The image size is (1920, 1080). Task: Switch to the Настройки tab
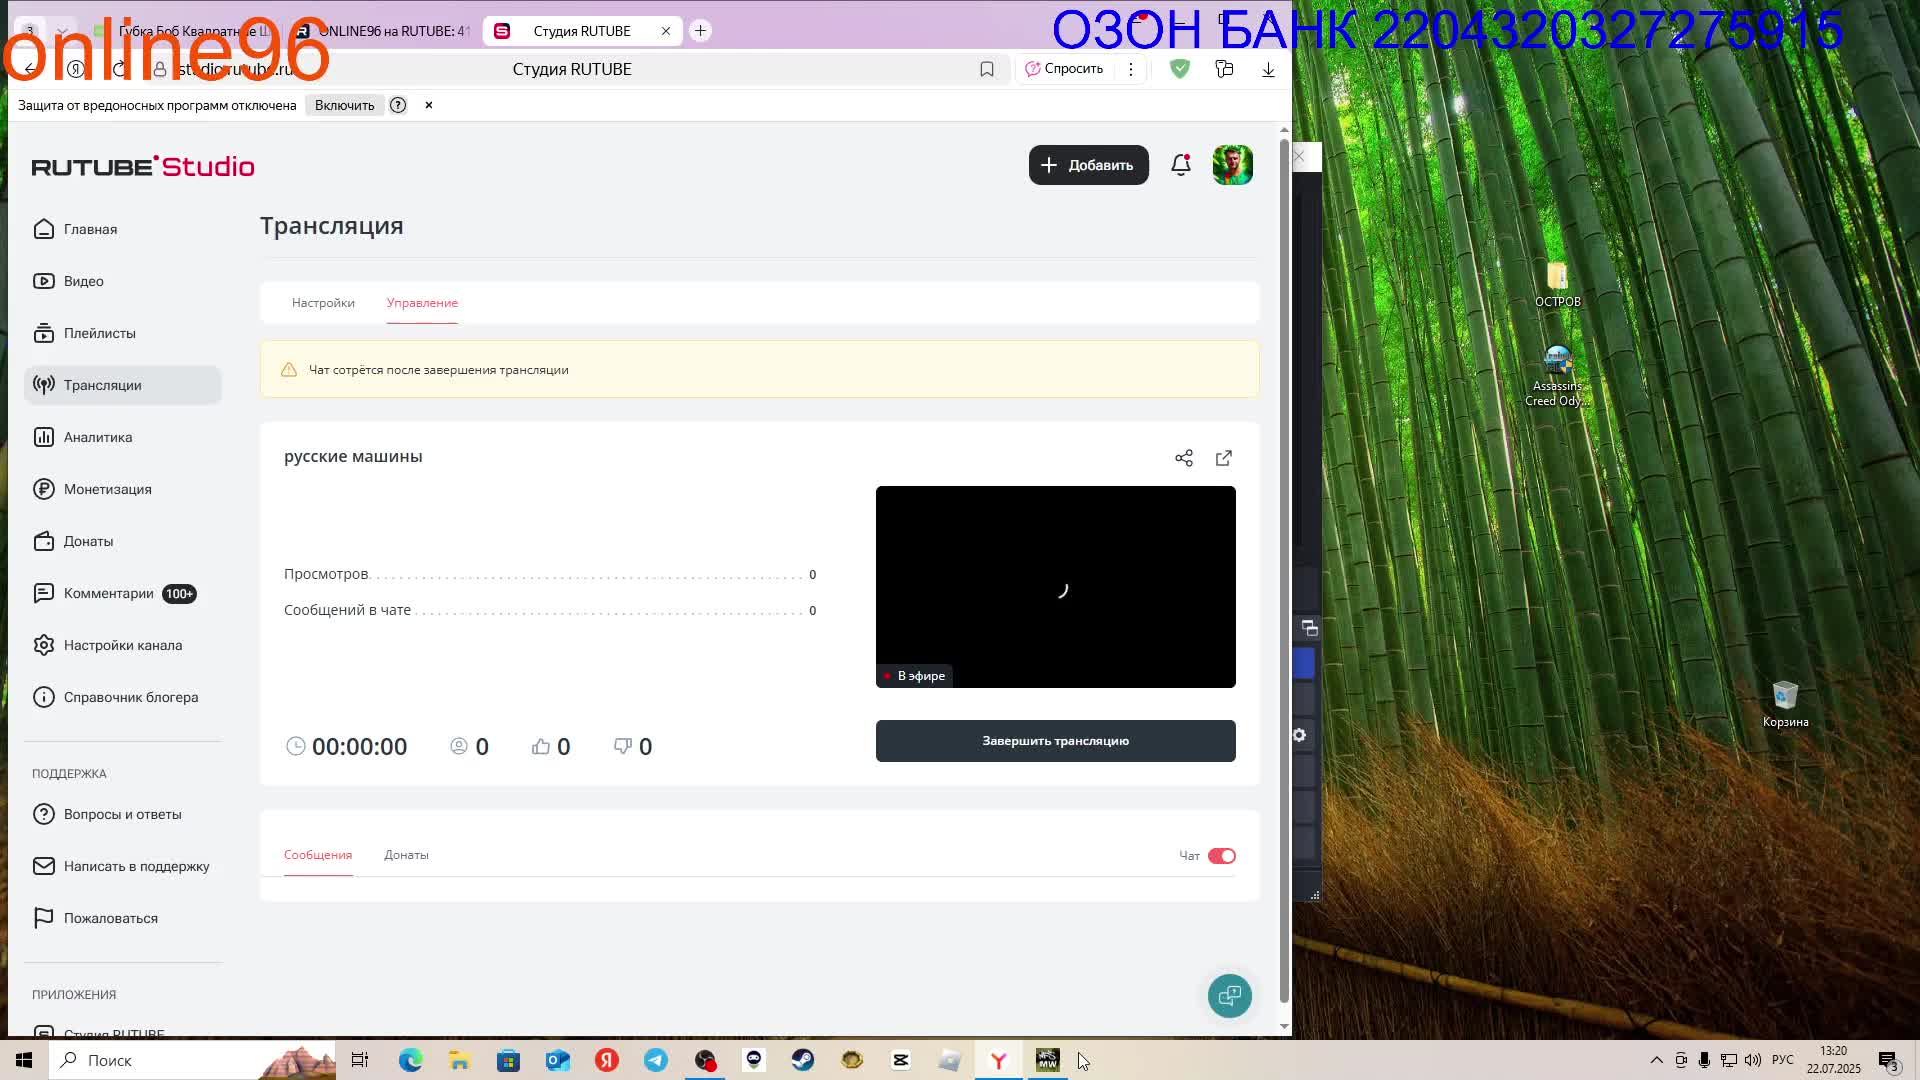(x=323, y=303)
